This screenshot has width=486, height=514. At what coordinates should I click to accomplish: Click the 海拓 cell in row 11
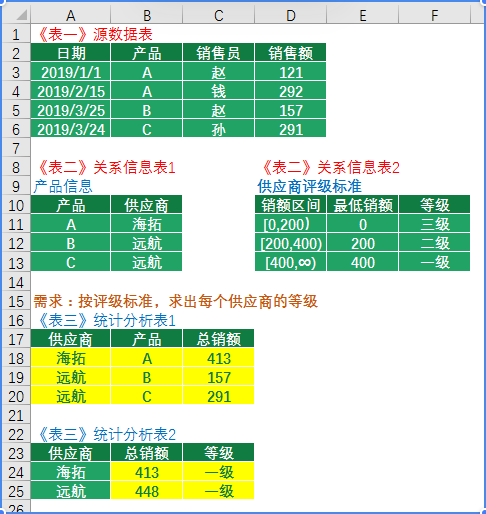pos(146,224)
